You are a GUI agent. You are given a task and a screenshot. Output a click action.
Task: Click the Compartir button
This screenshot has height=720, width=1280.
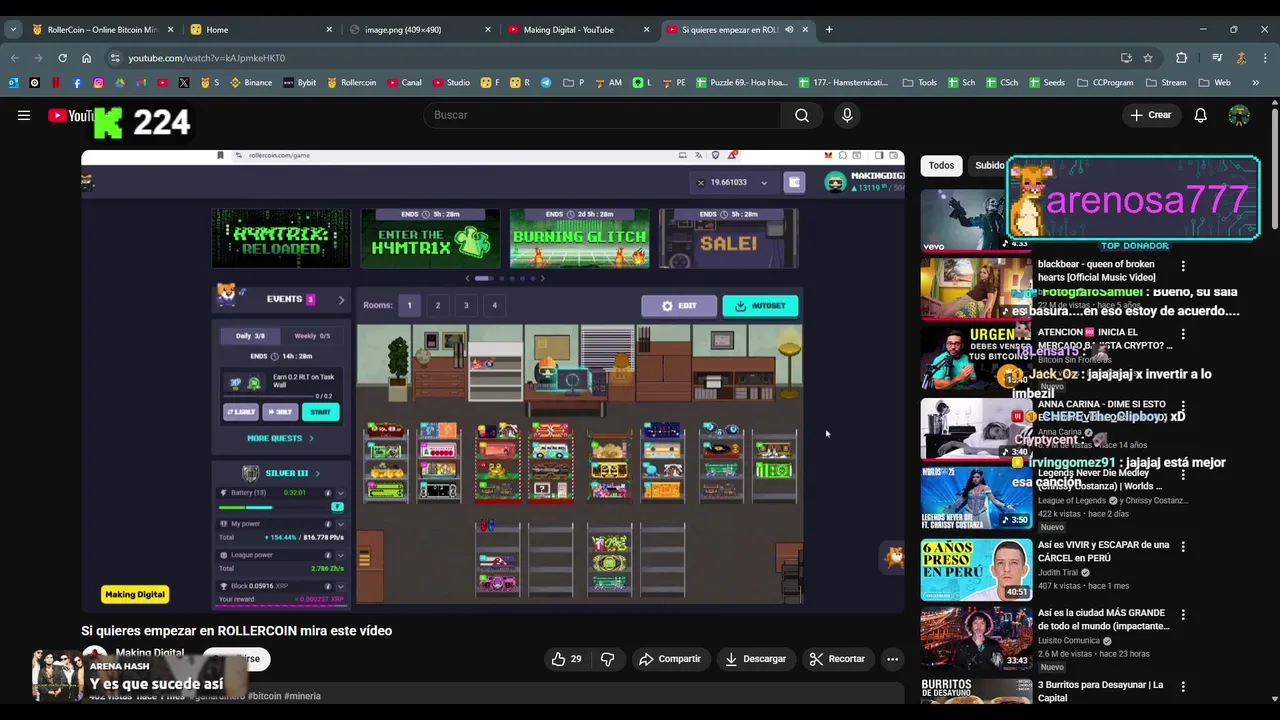pos(670,659)
